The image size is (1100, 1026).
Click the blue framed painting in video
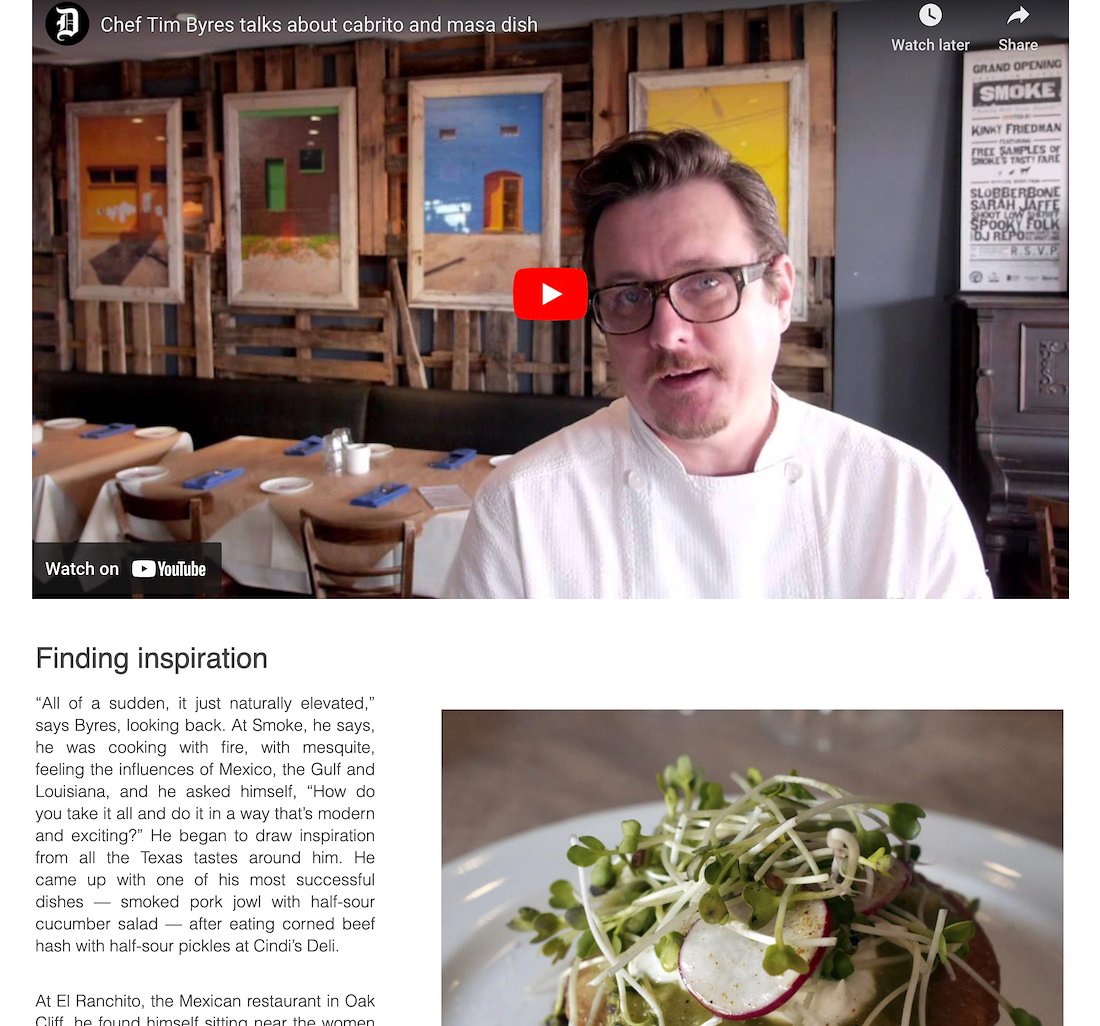click(x=484, y=189)
